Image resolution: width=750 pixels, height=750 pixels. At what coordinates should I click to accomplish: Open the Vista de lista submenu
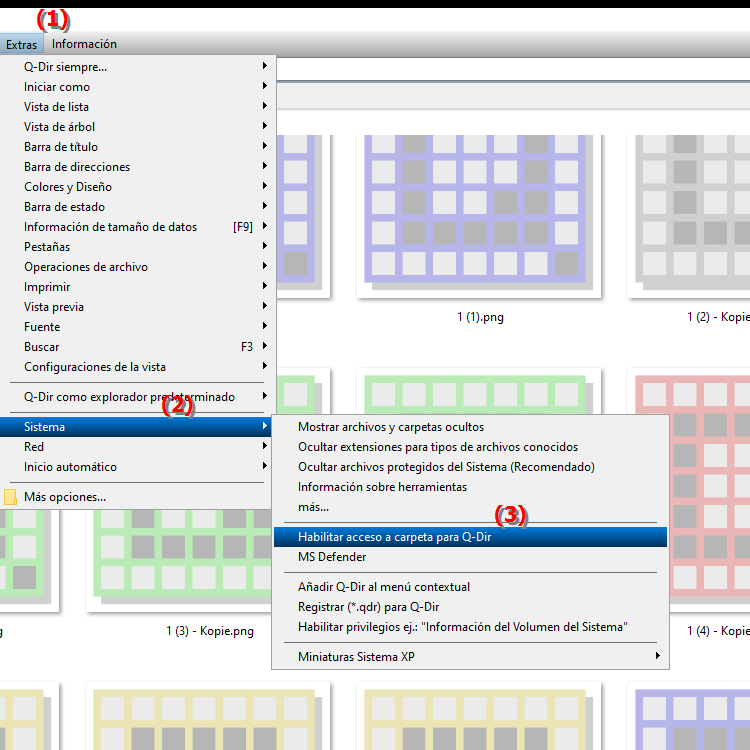[138, 107]
